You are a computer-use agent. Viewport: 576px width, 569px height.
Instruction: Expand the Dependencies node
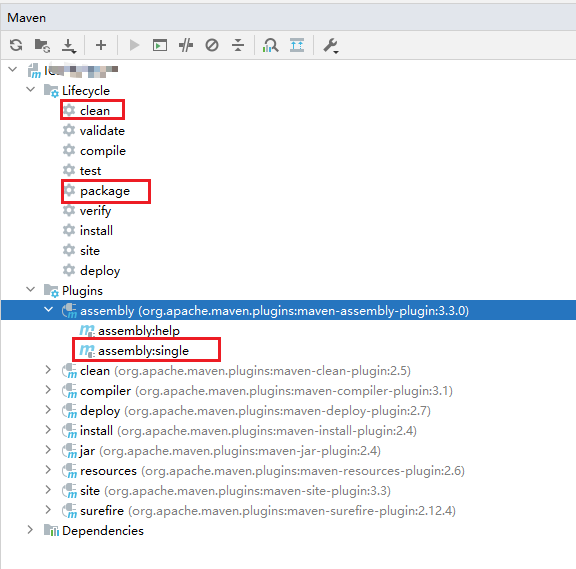click(x=30, y=530)
